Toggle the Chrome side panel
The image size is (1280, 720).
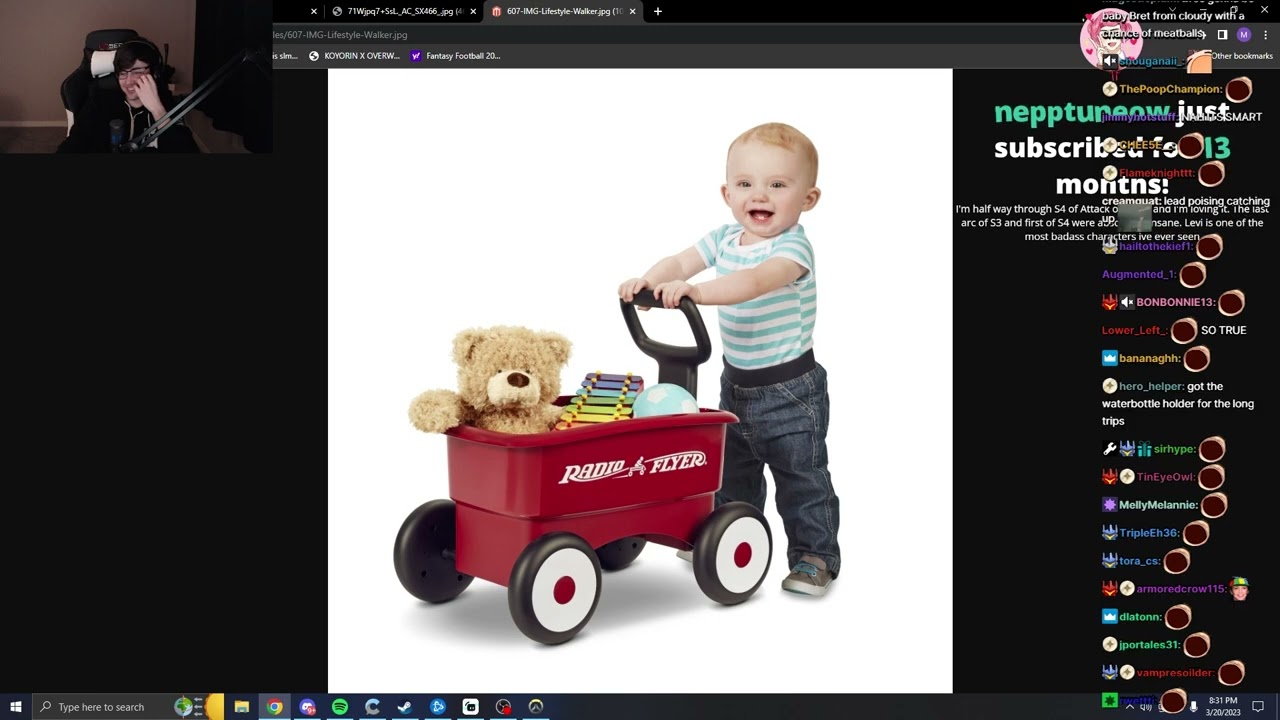tap(1222, 35)
